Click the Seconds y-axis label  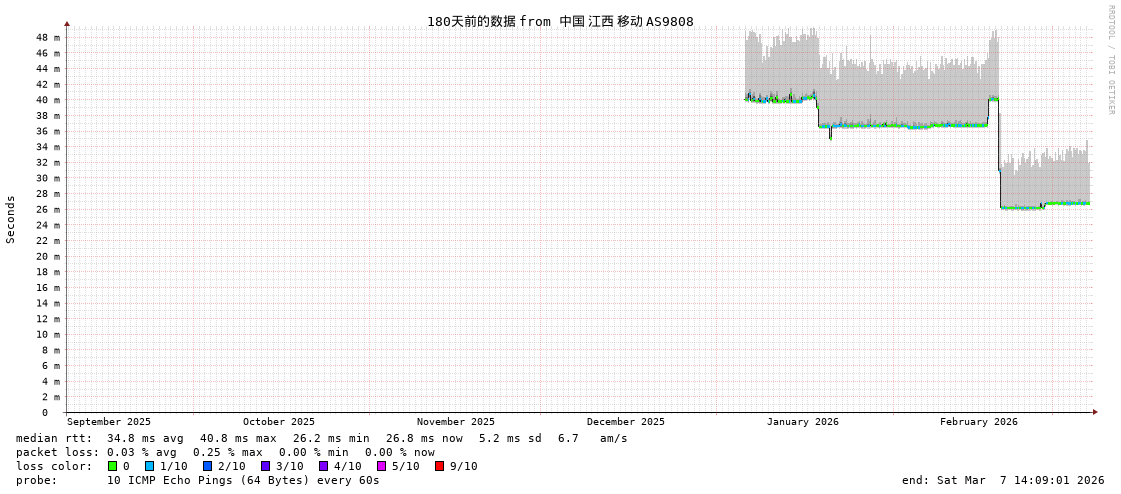(x=11, y=219)
